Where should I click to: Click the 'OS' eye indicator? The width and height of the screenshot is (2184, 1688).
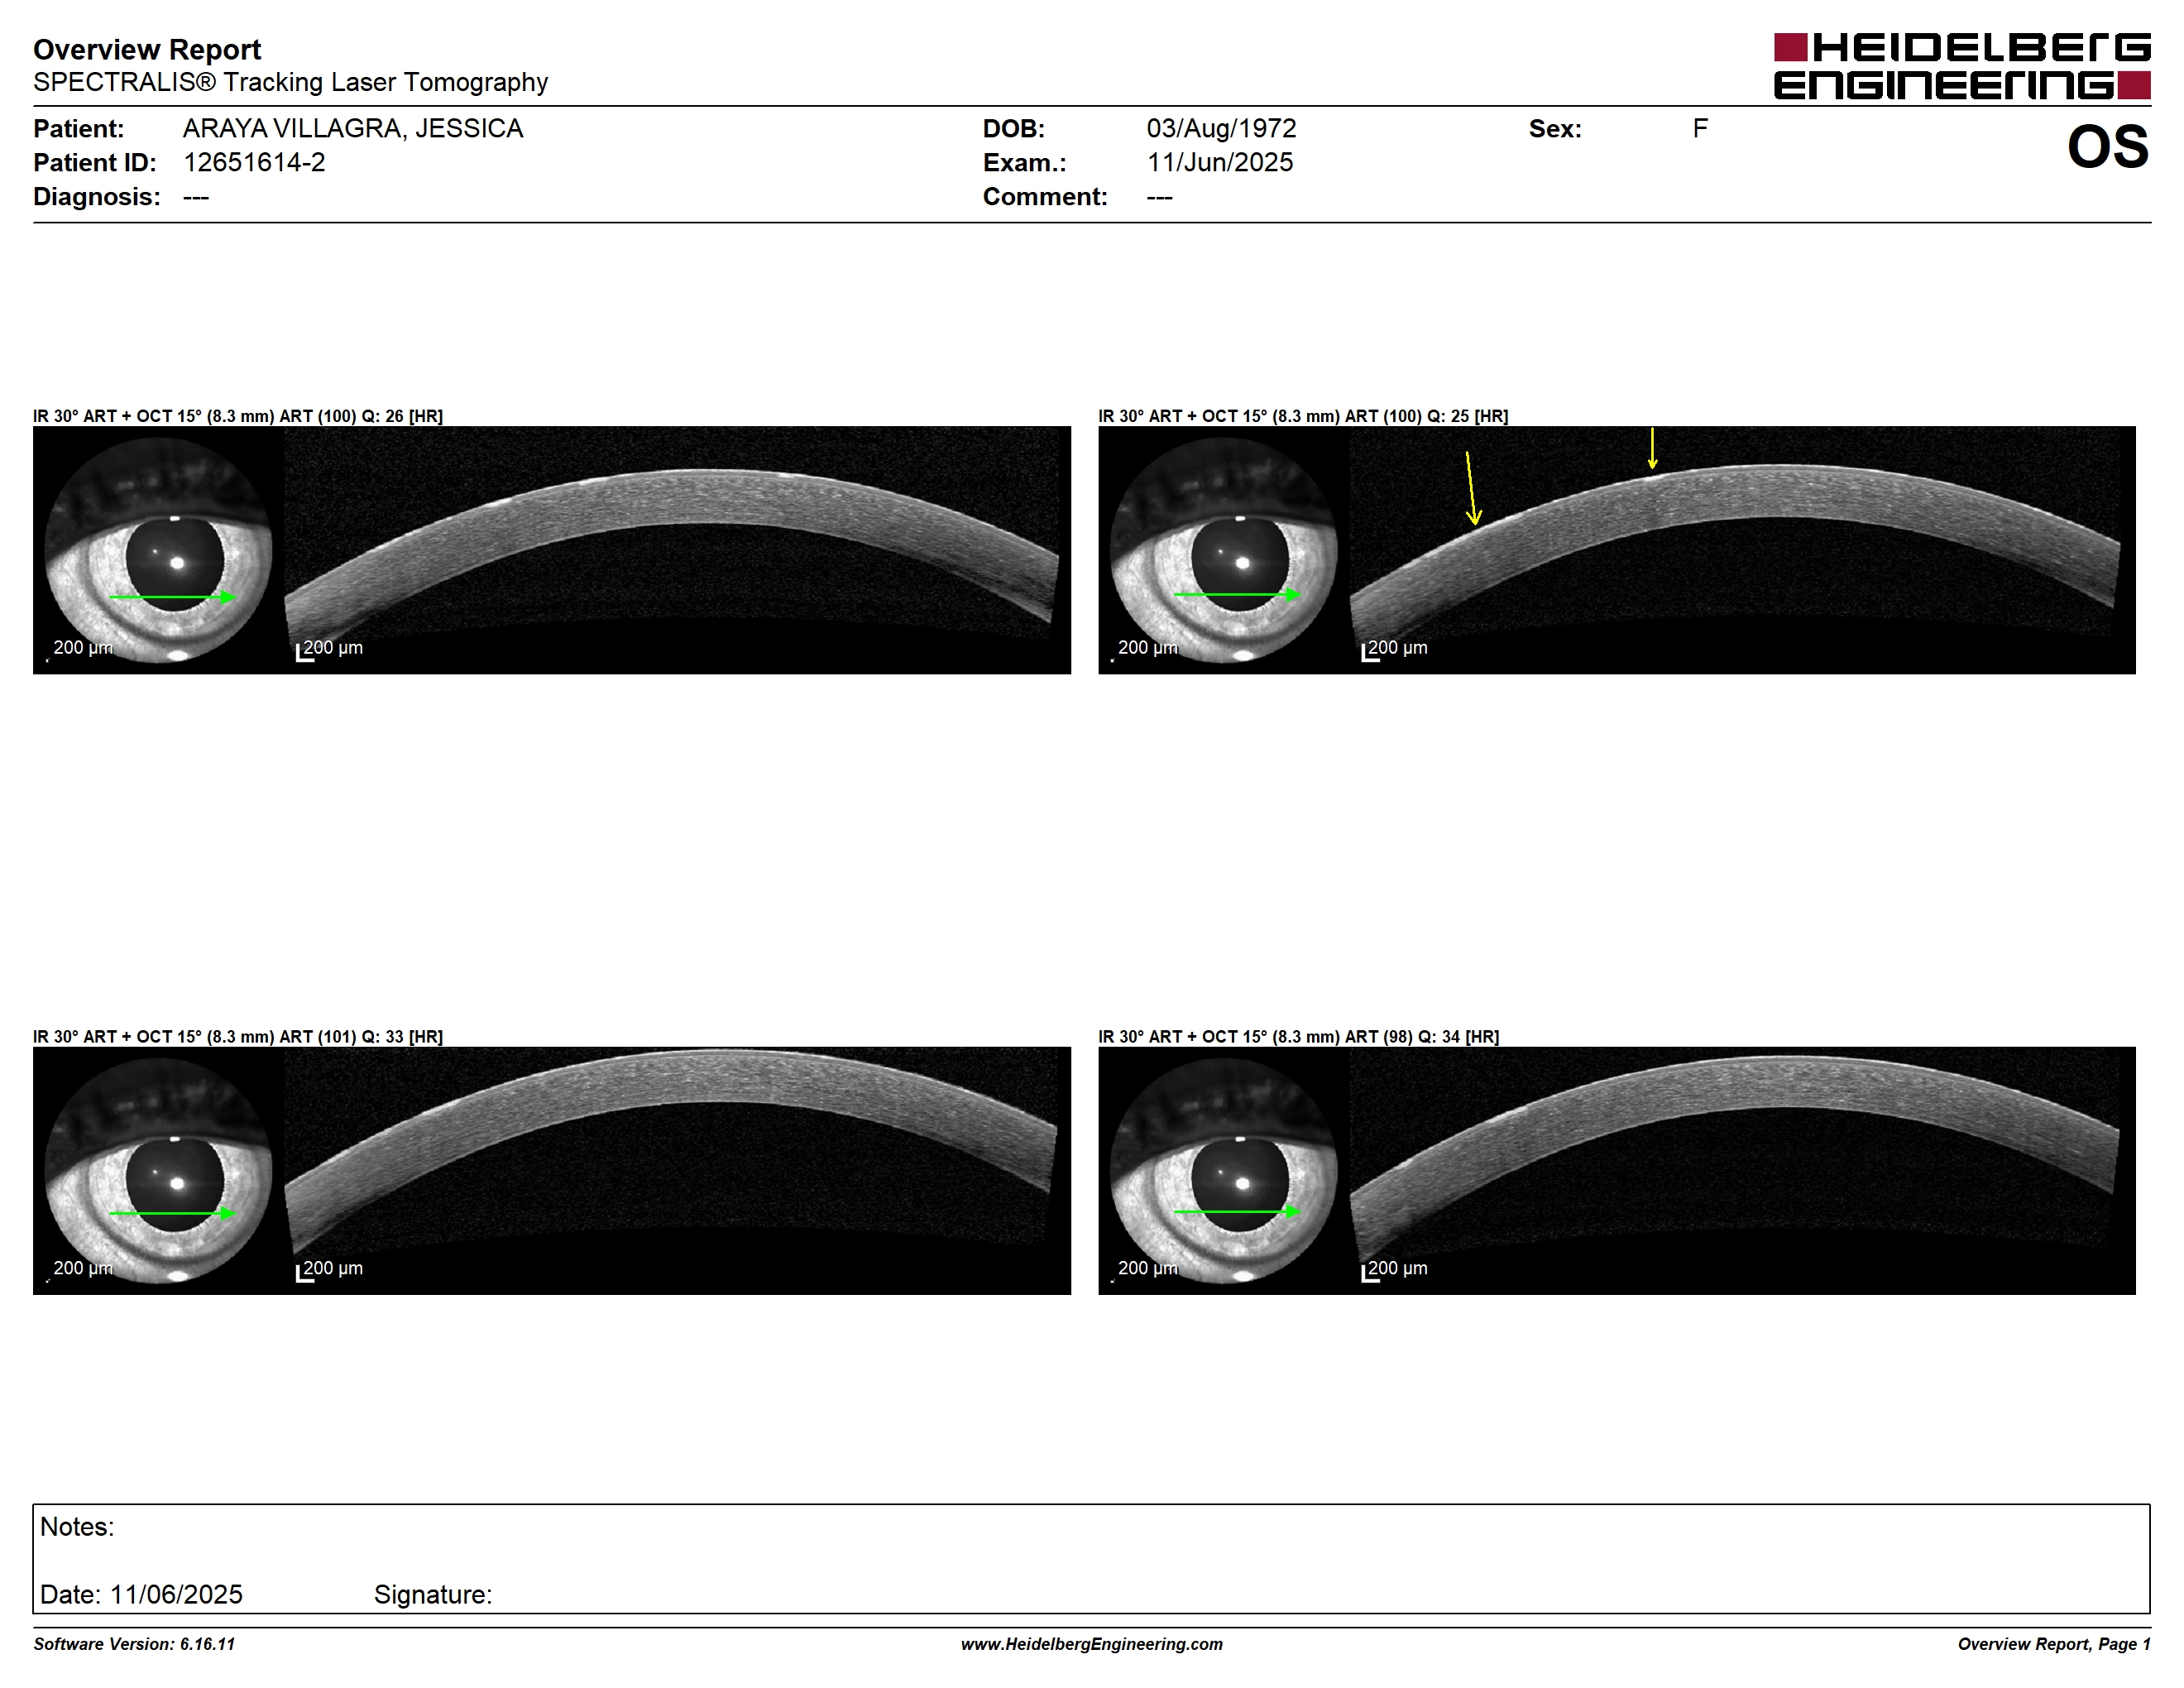[2108, 147]
